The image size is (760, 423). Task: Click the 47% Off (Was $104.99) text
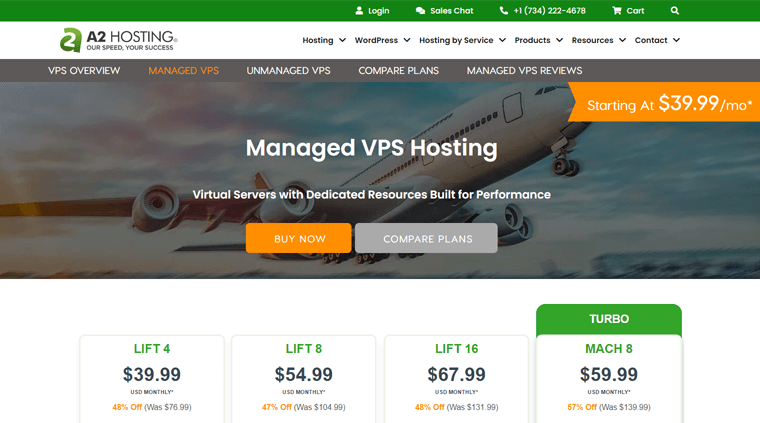click(304, 407)
